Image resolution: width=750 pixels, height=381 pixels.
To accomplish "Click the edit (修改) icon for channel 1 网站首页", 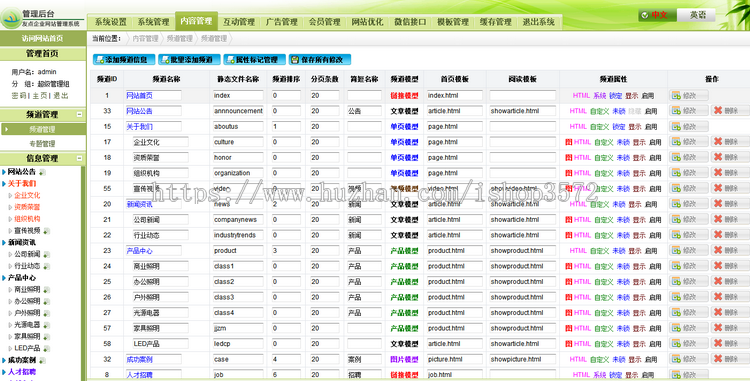I will point(676,96).
